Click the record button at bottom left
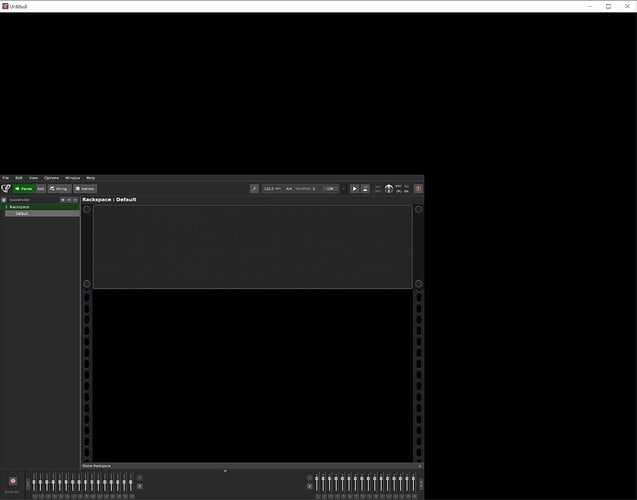This screenshot has width=637, height=500. point(12,481)
